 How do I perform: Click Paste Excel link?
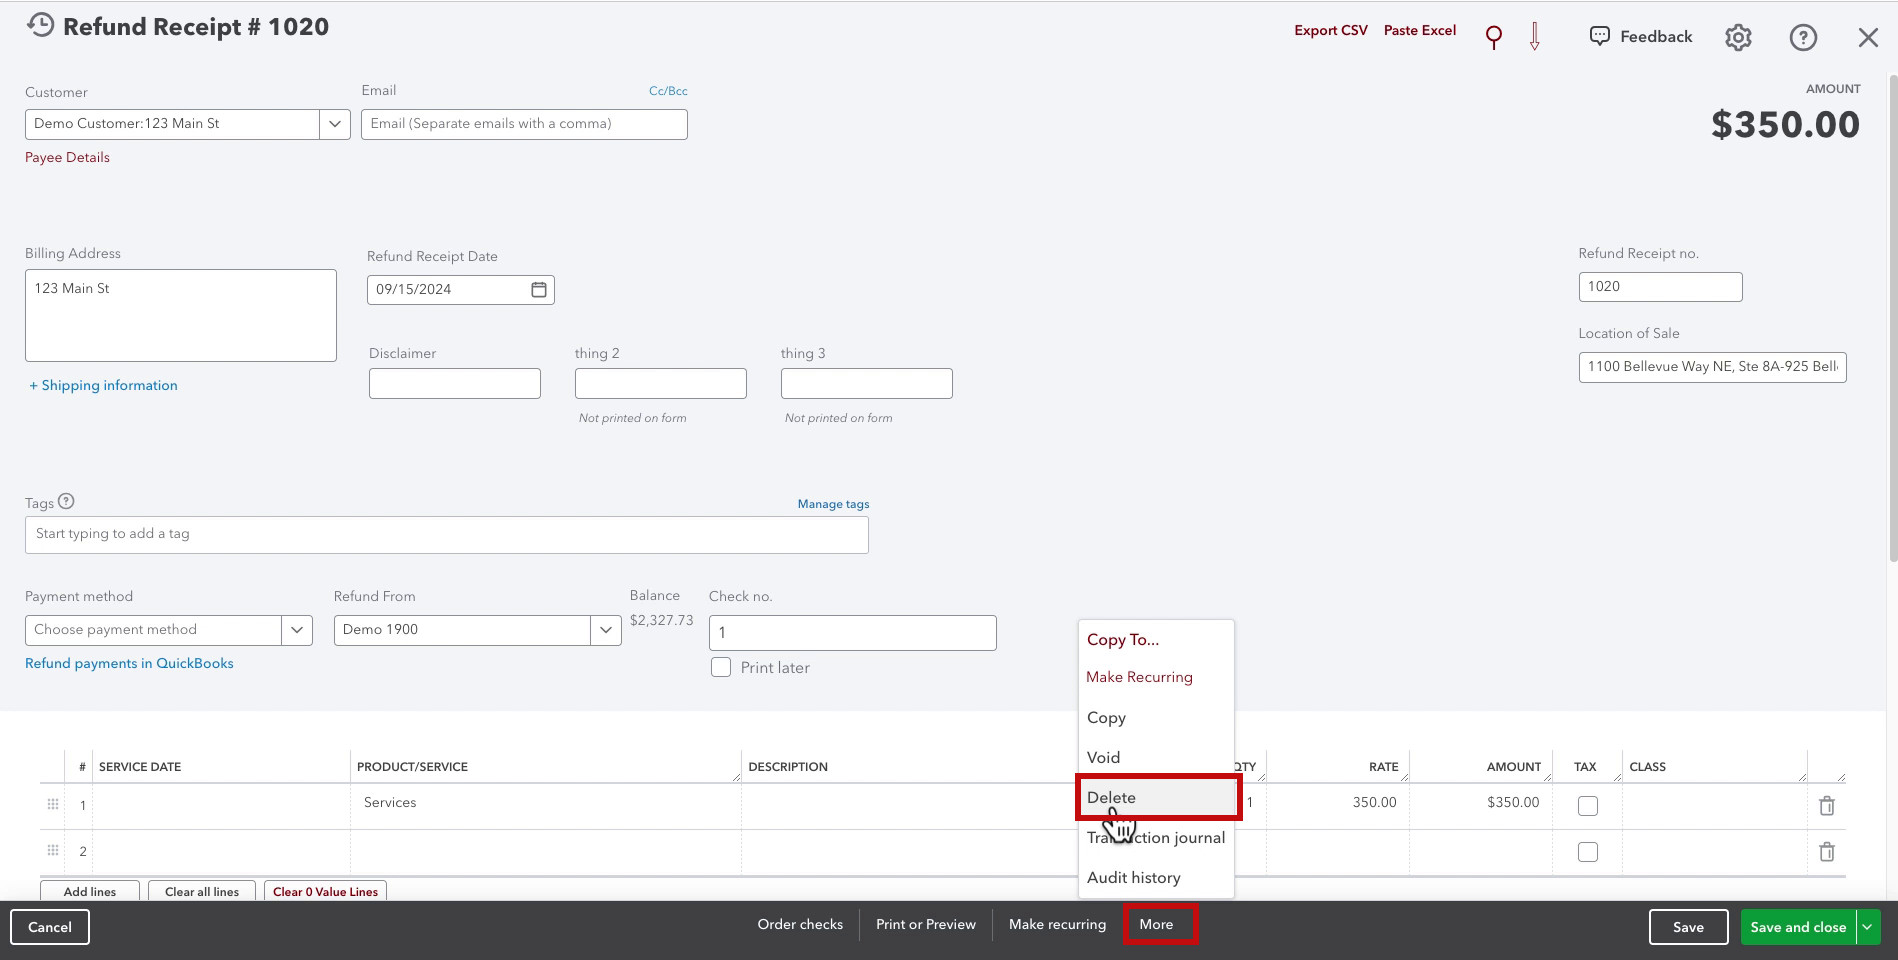(1420, 30)
